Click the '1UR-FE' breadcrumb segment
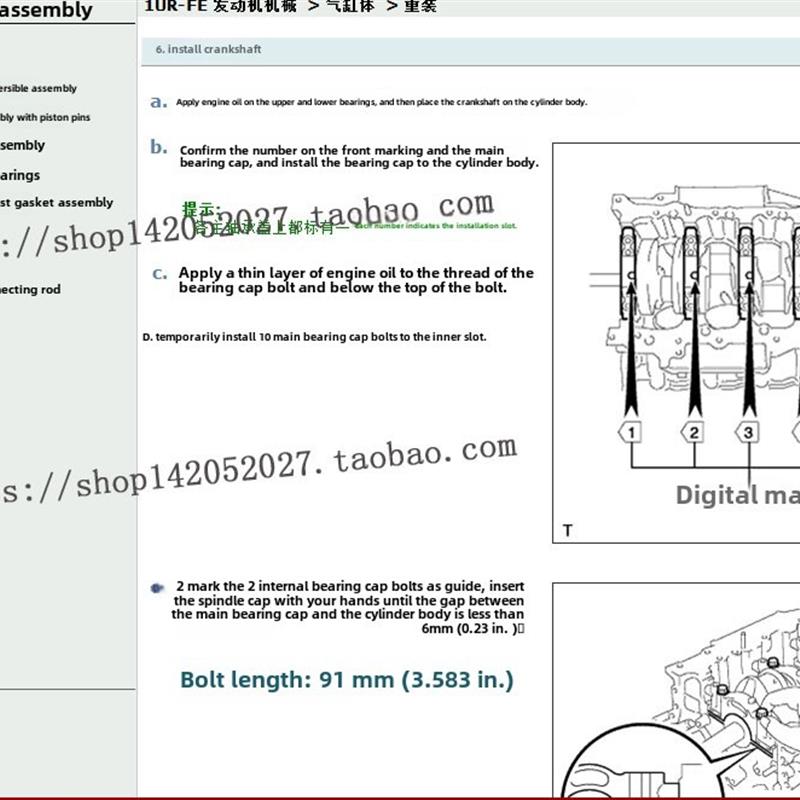 [177, 6]
